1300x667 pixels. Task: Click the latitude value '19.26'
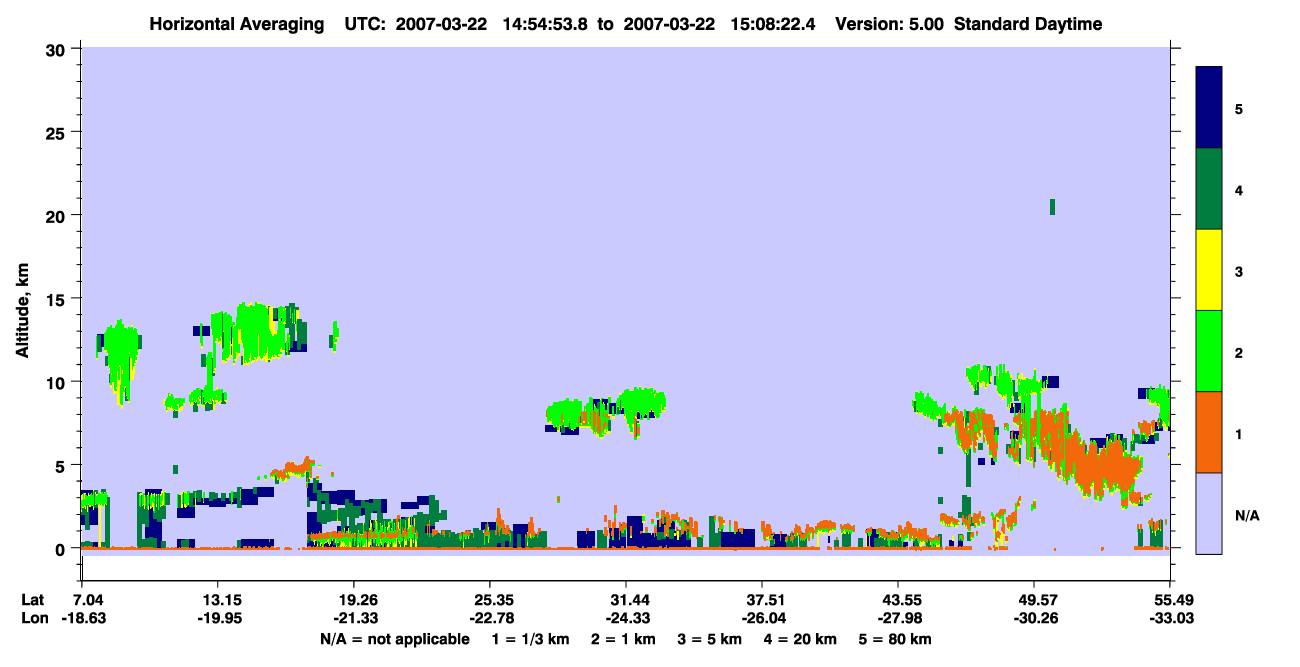pos(354,600)
